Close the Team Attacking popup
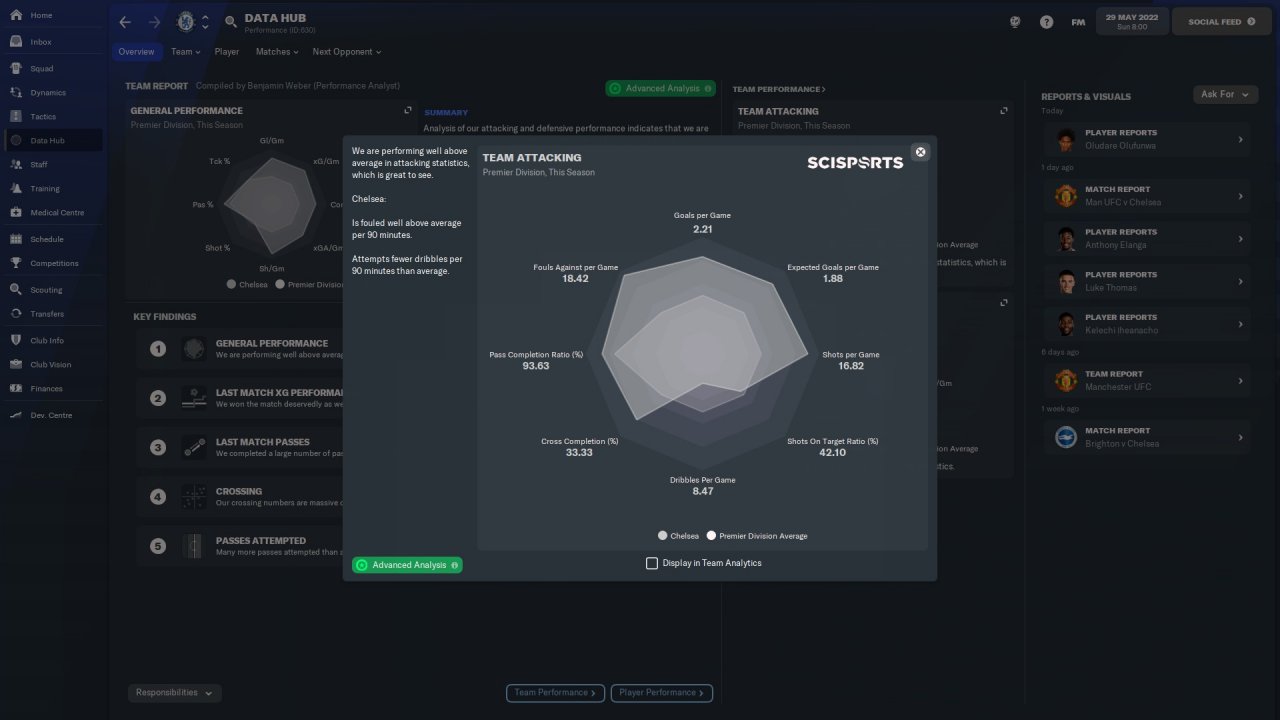This screenshot has width=1280, height=720. pyautogui.click(x=921, y=152)
